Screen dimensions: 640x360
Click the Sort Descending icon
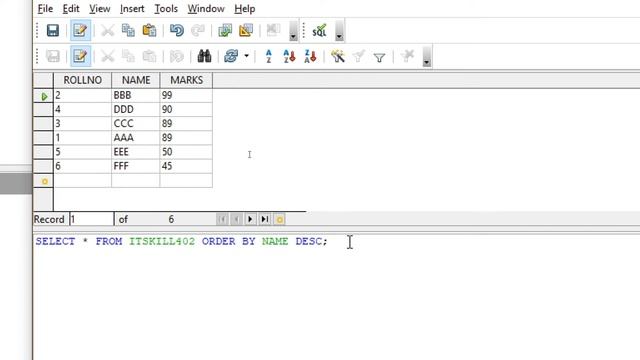click(310, 56)
